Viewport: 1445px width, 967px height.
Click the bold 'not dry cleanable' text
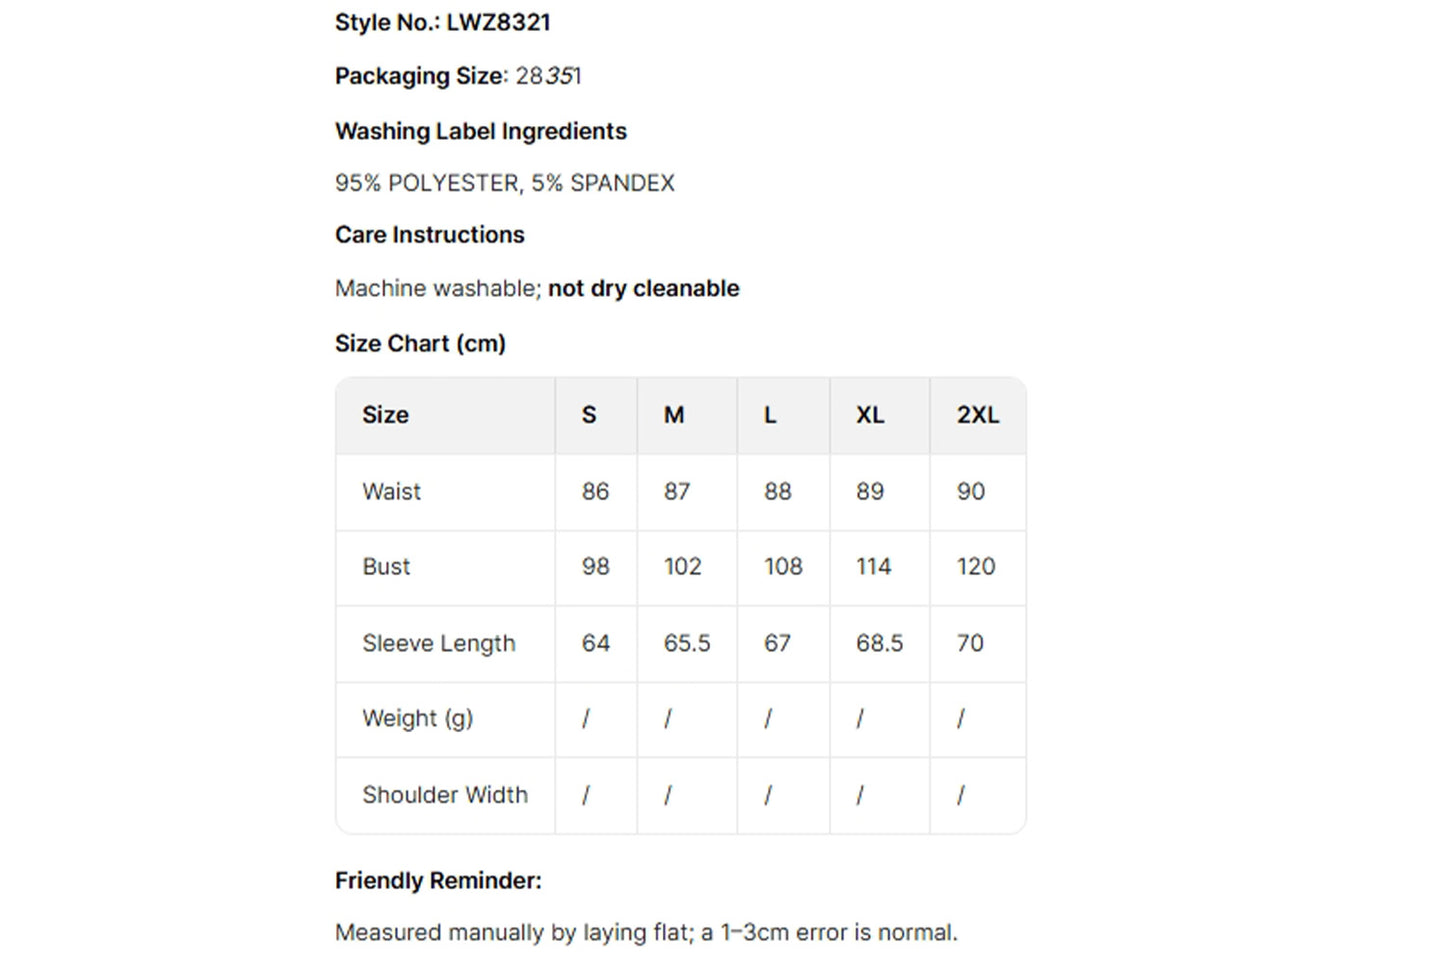point(644,288)
